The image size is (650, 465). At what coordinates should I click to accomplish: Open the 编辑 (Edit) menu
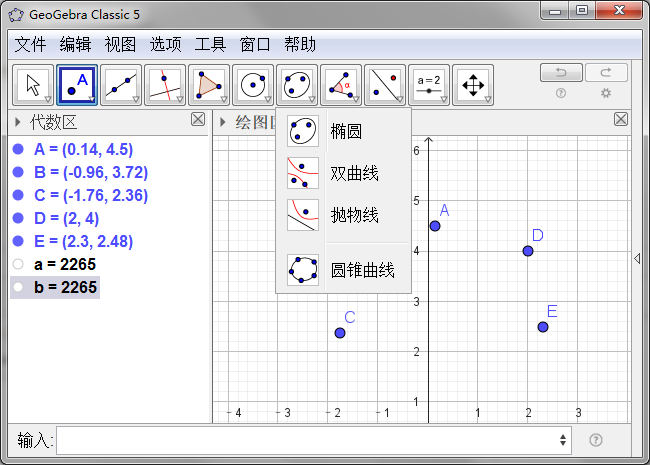(x=75, y=44)
